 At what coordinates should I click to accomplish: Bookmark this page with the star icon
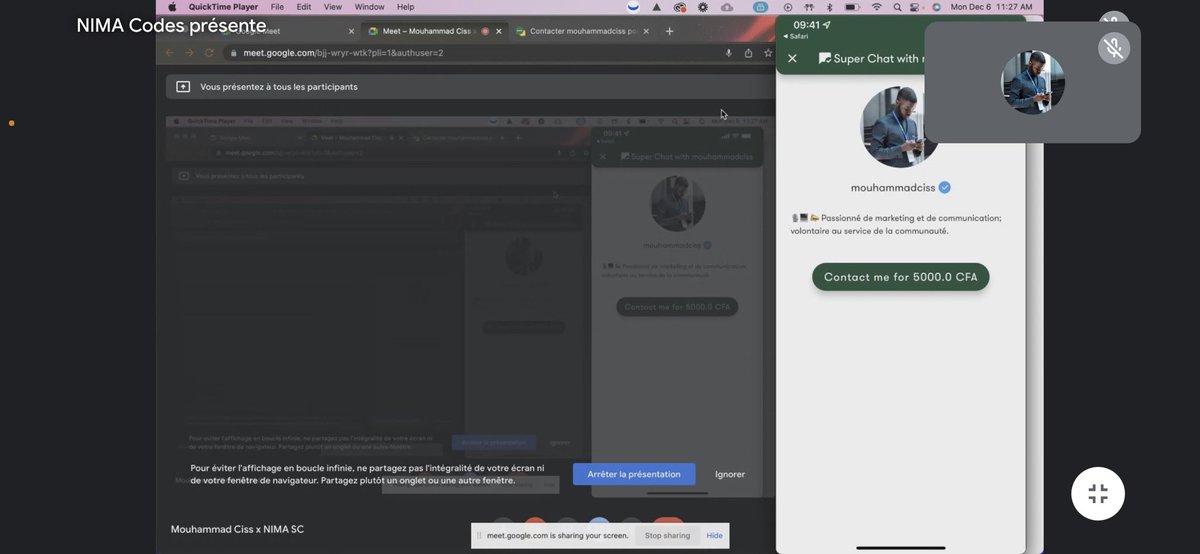pos(767,52)
